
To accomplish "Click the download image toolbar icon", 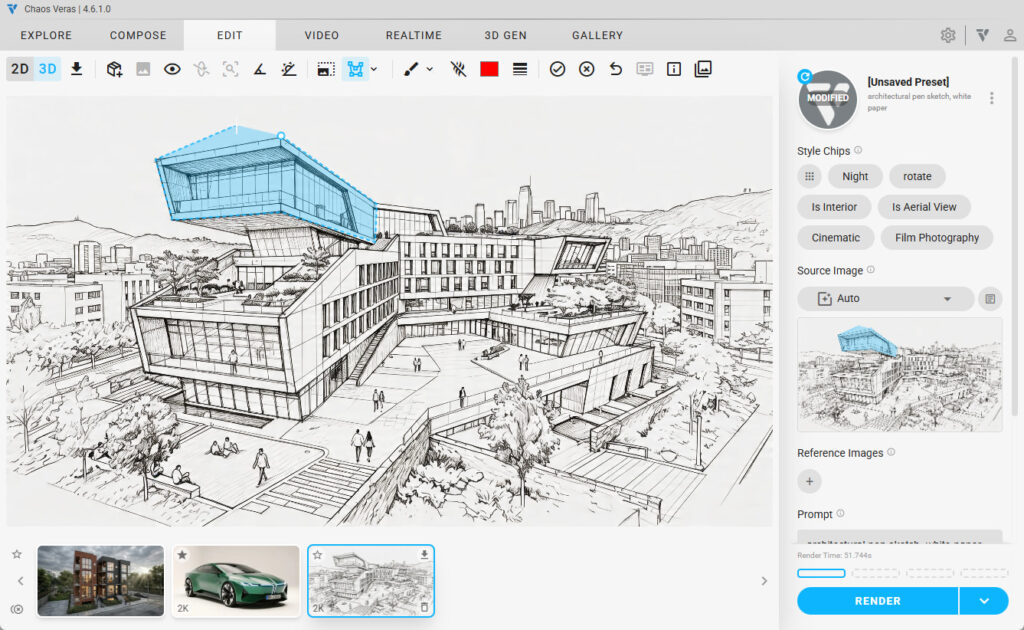I will [76, 69].
